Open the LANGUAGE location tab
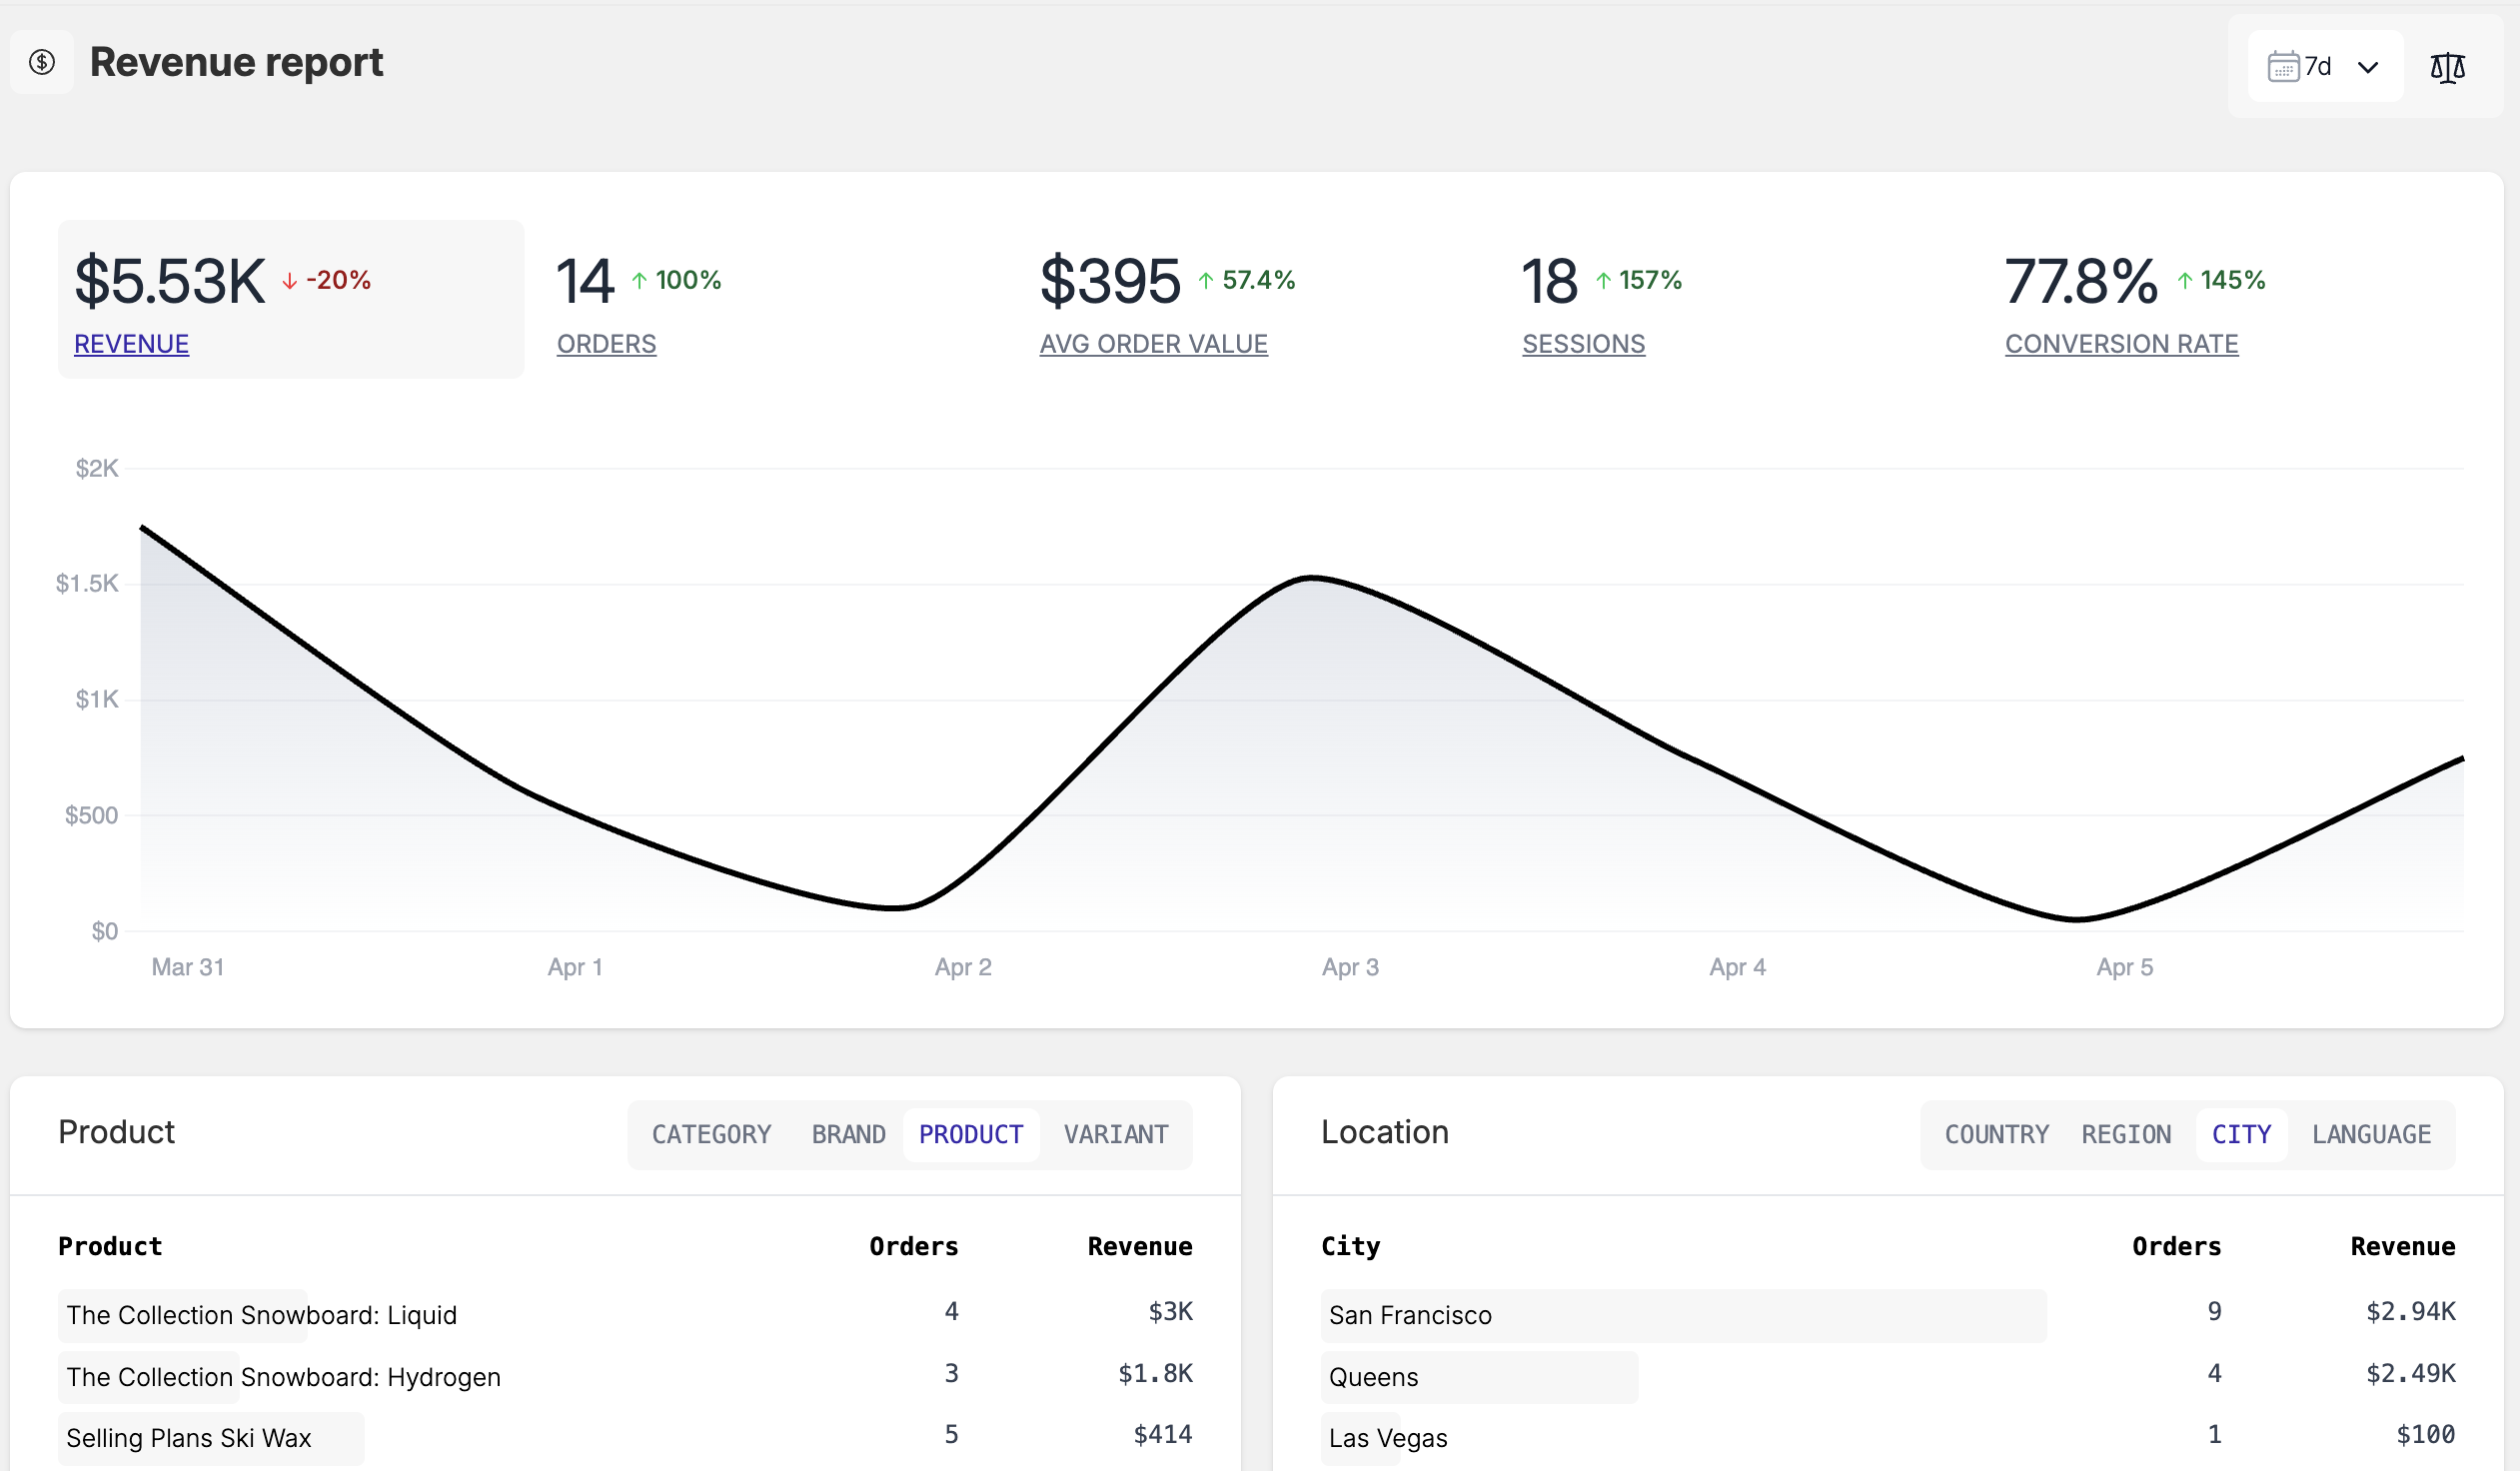Screen dimensions: 2520x1471 tap(2371, 1134)
